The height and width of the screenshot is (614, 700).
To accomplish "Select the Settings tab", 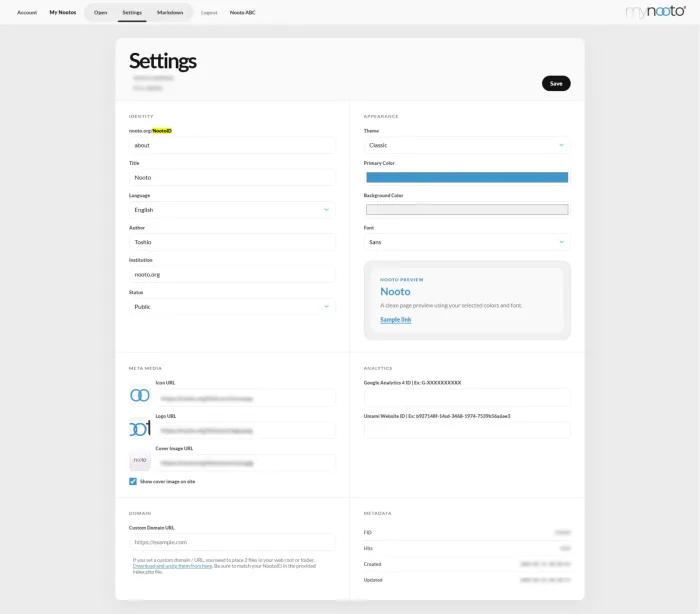I will [132, 13].
